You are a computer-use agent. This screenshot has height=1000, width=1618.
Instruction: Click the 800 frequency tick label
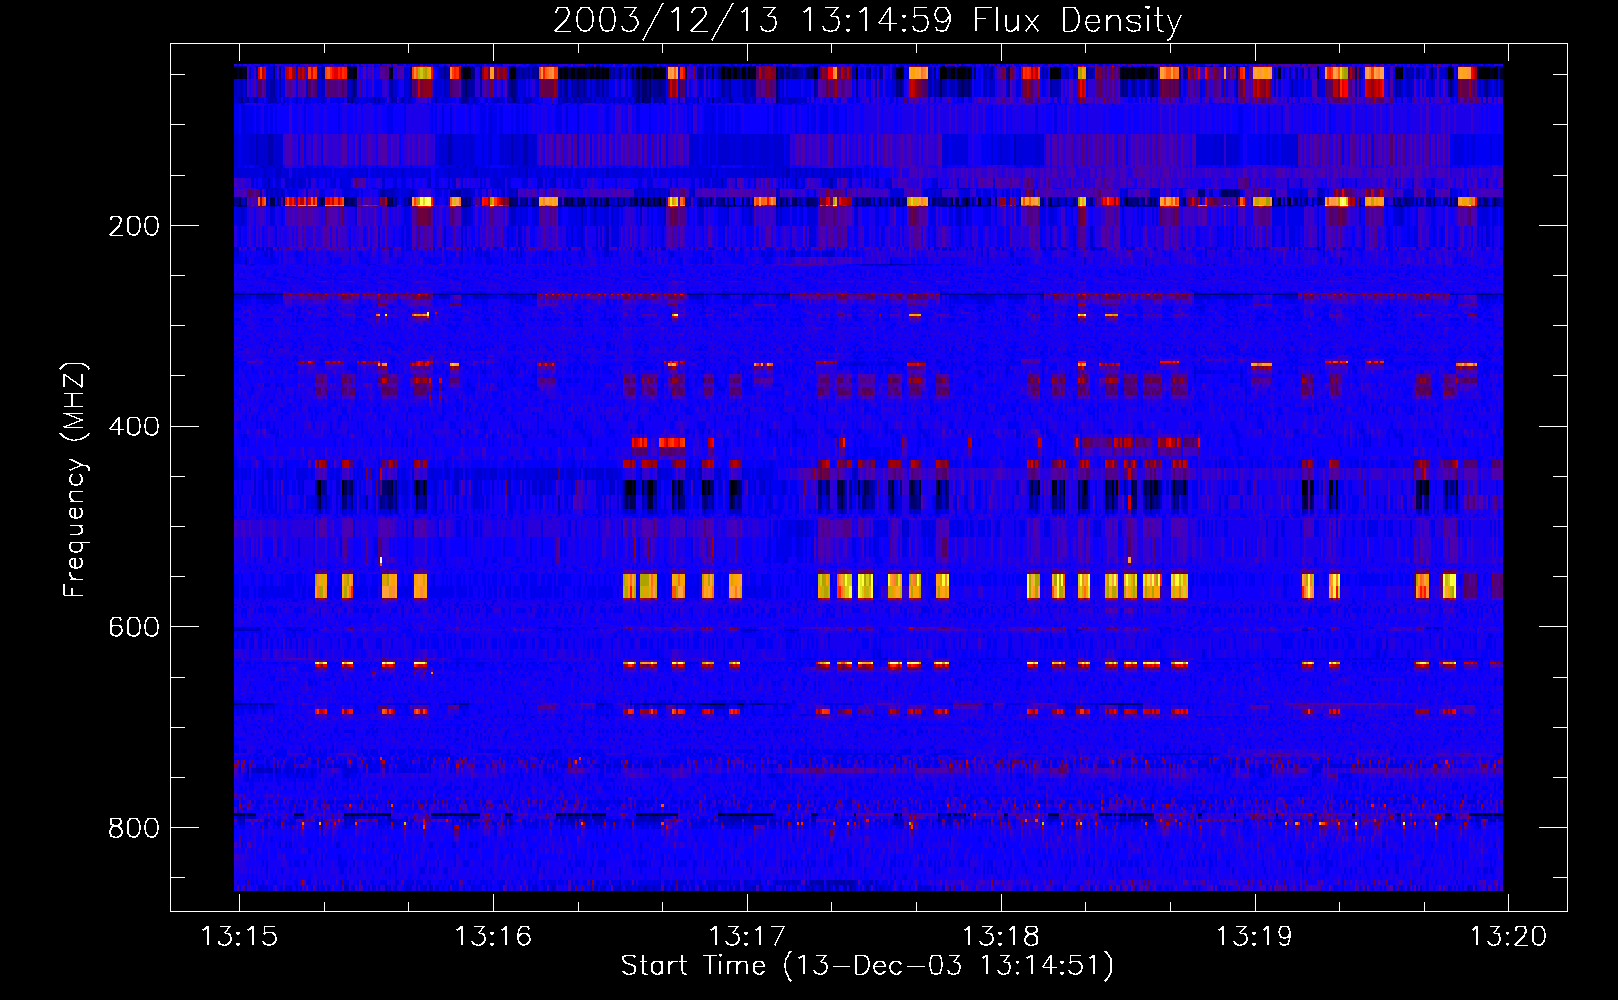pyautogui.click(x=134, y=828)
